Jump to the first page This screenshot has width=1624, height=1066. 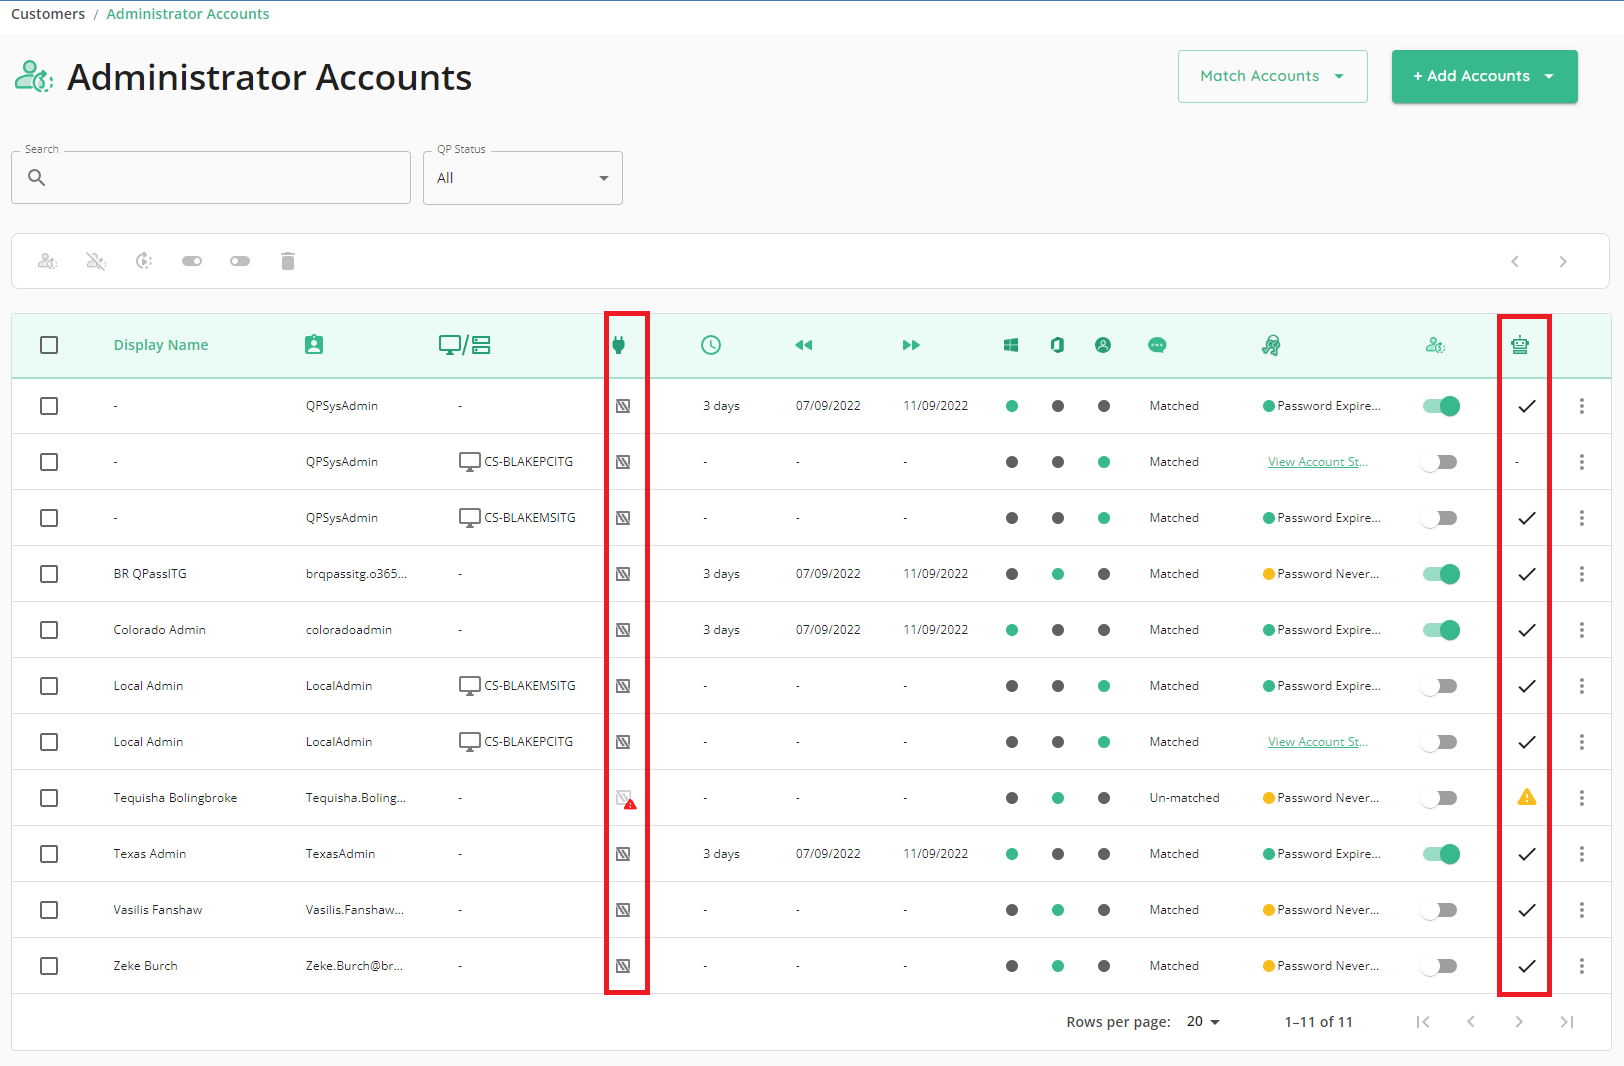point(1423,1022)
